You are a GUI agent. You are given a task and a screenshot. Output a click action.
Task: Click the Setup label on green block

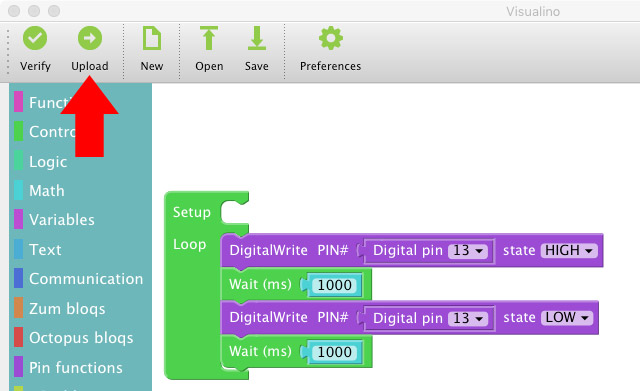click(x=191, y=212)
